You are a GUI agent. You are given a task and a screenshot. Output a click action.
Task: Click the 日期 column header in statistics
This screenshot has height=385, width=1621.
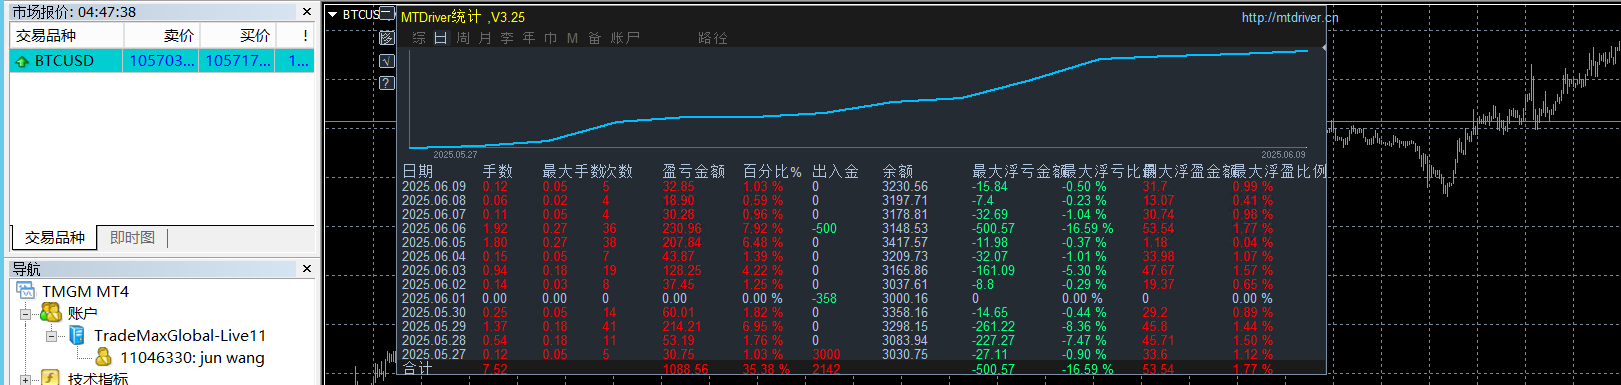tap(418, 171)
